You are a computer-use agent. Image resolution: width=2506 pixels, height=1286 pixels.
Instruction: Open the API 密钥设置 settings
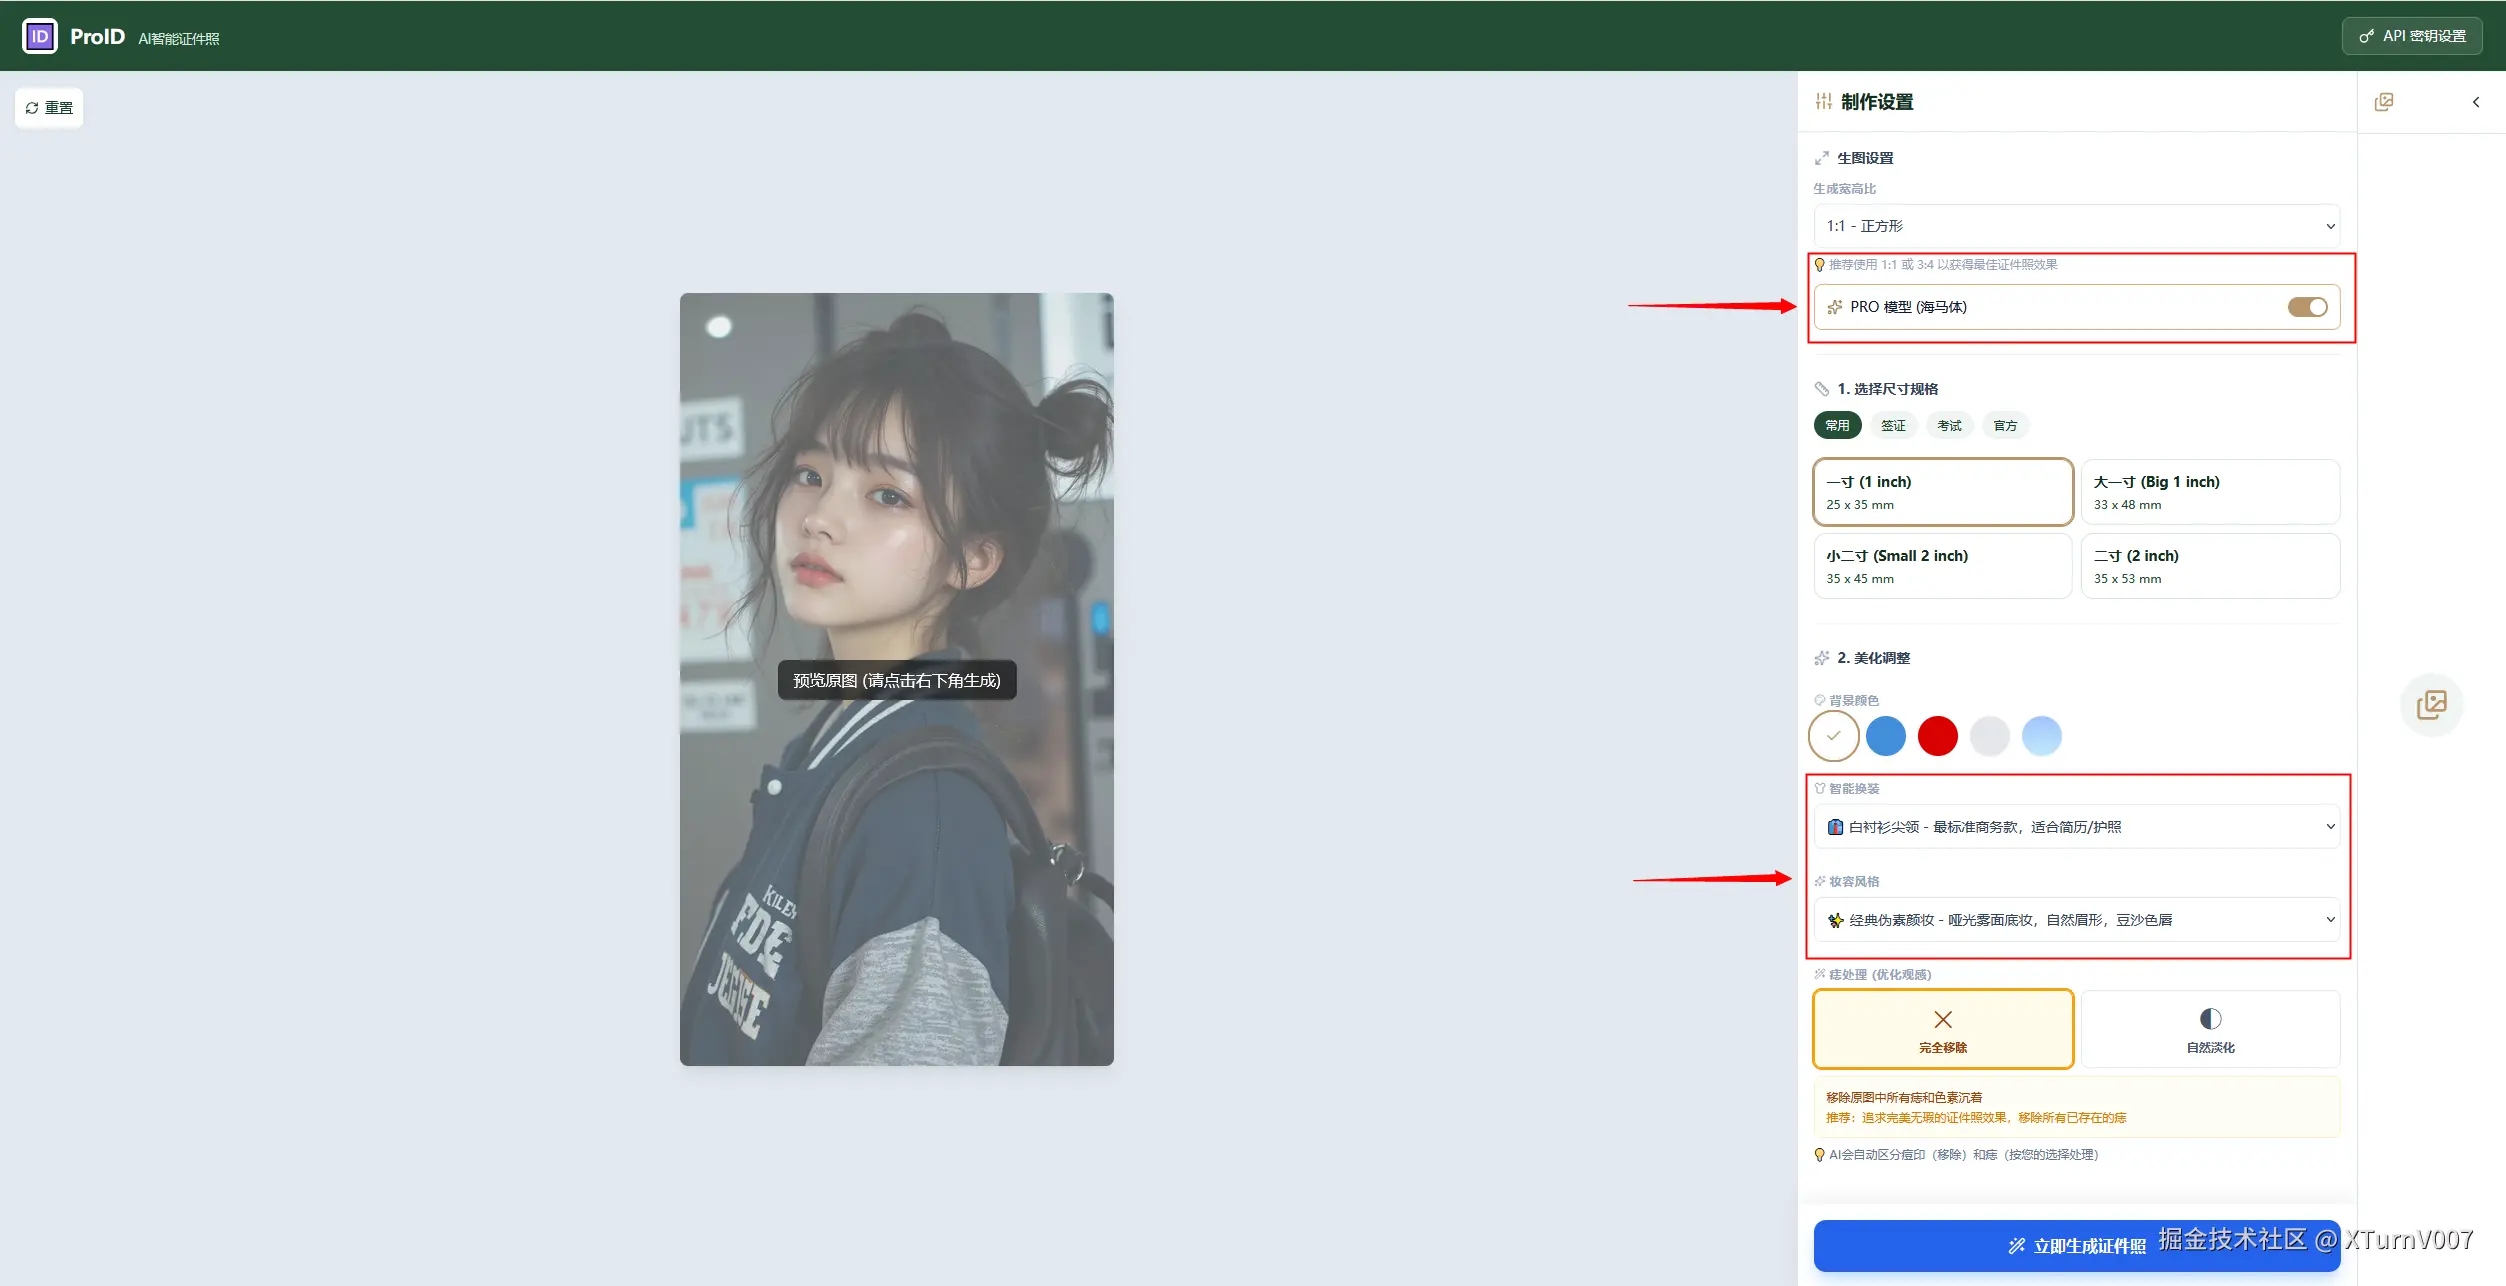(x=2411, y=35)
